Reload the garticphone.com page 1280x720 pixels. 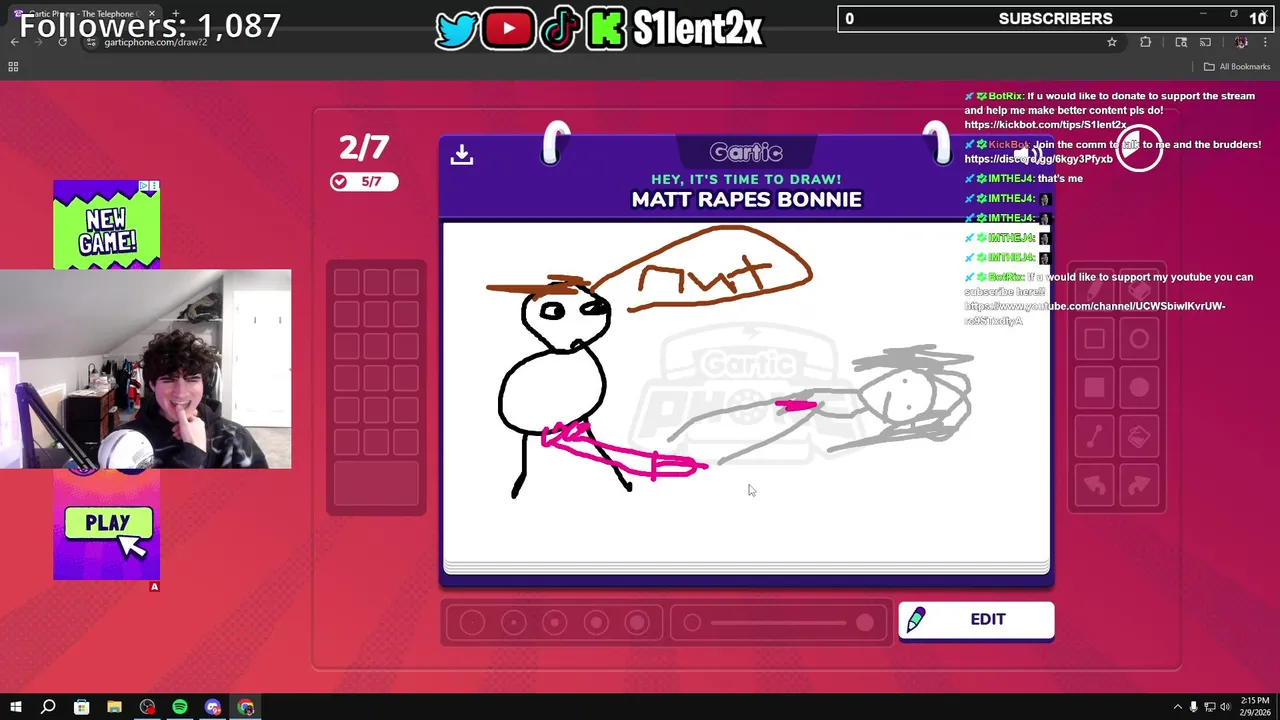point(62,42)
